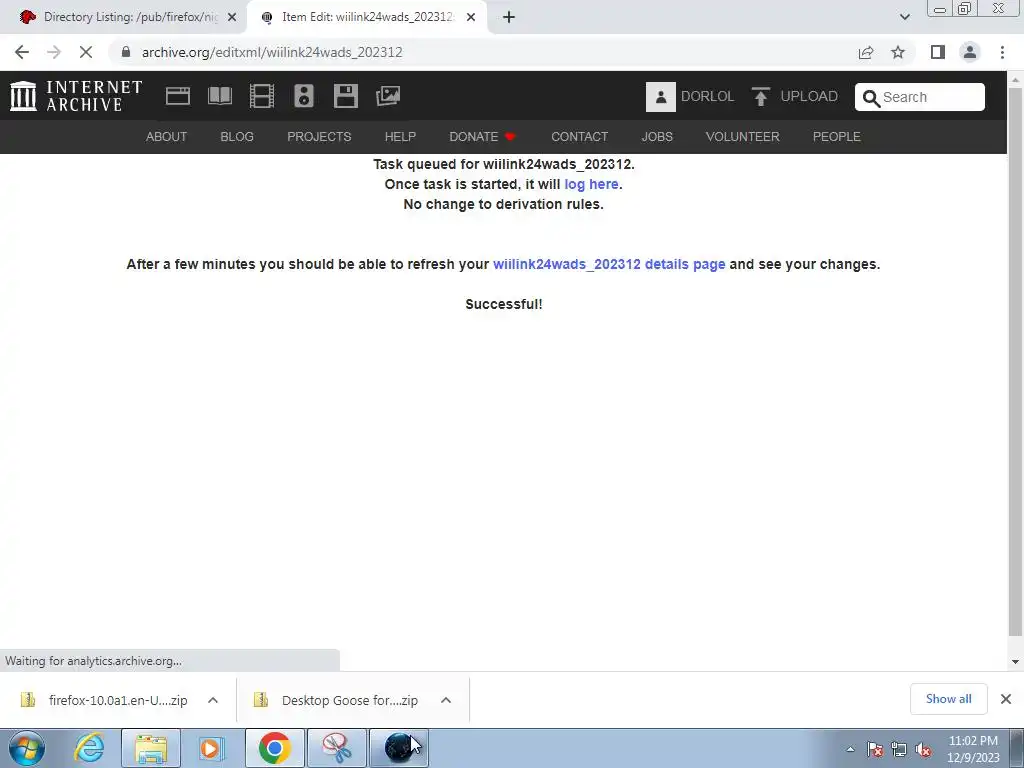Open the HELP menu item
1024x768 pixels.
pyautogui.click(x=400, y=136)
